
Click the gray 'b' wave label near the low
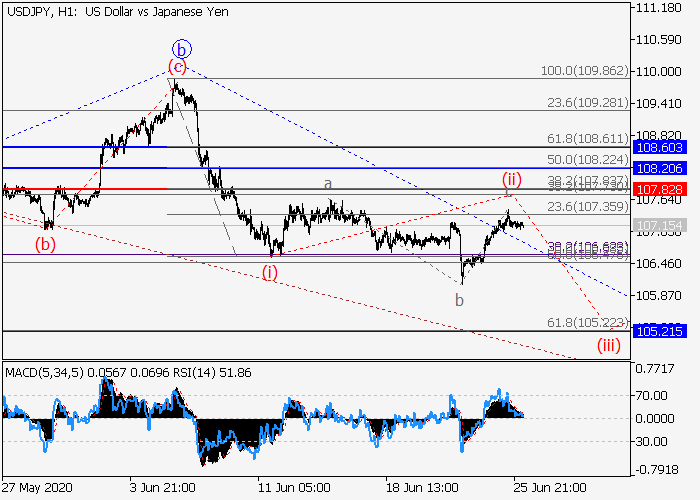coord(459,300)
